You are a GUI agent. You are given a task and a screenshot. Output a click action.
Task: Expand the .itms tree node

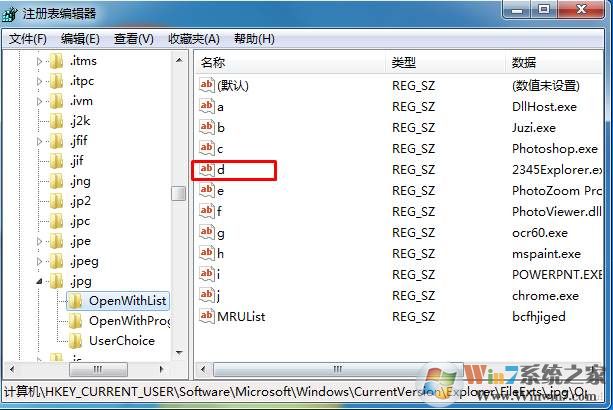pos(39,61)
